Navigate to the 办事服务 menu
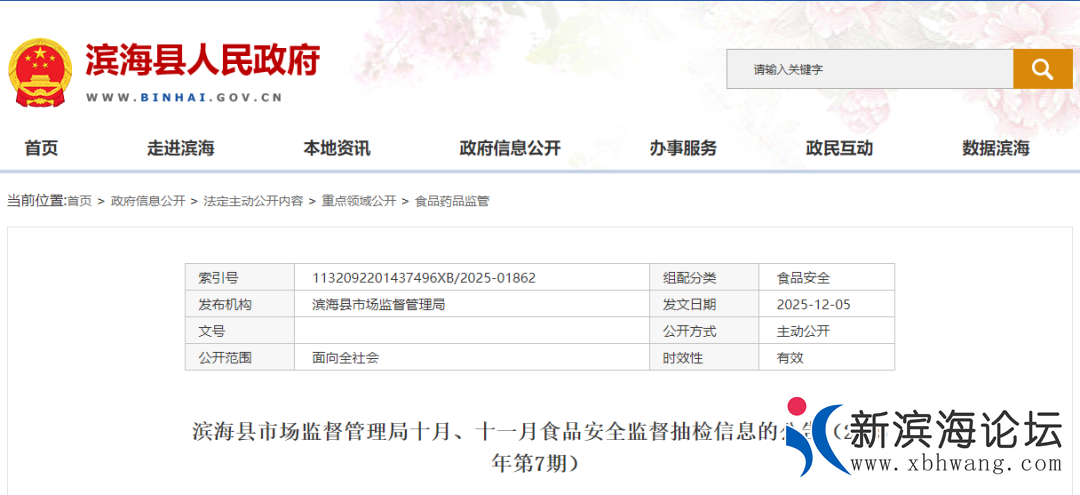Image resolution: width=1080 pixels, height=495 pixels. 683,148
